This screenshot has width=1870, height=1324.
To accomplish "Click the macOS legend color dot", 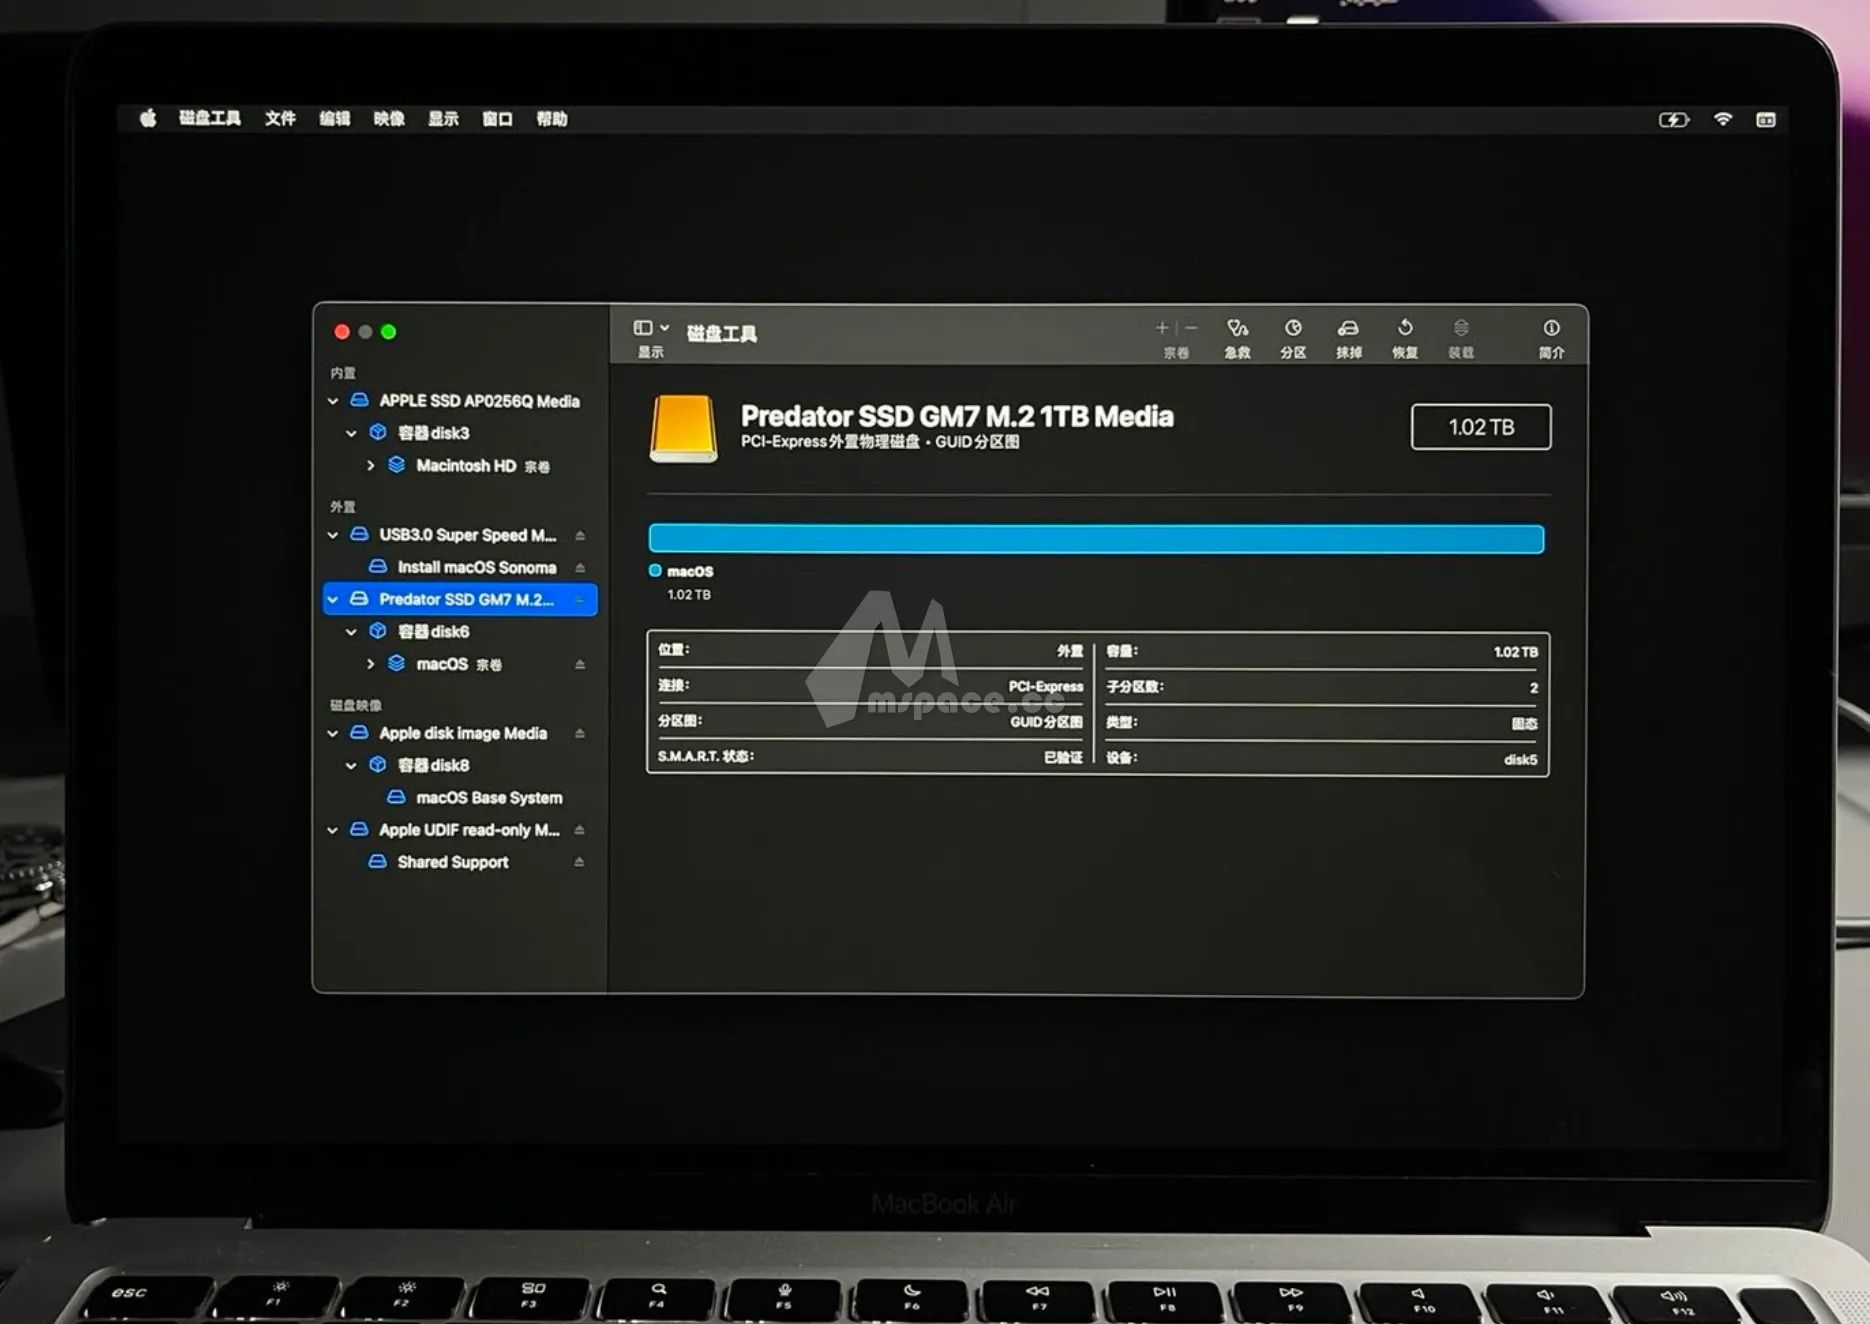I will [655, 571].
